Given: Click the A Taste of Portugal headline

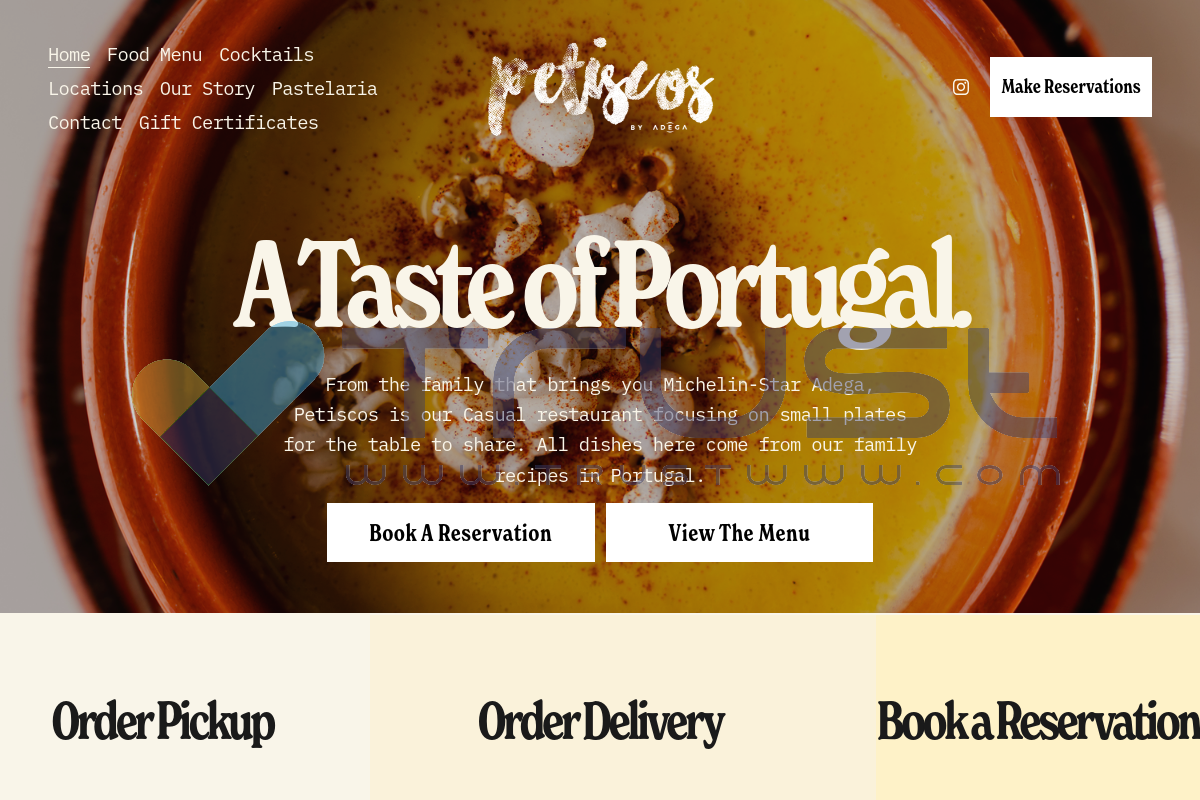Looking at the screenshot, I should (x=602, y=284).
